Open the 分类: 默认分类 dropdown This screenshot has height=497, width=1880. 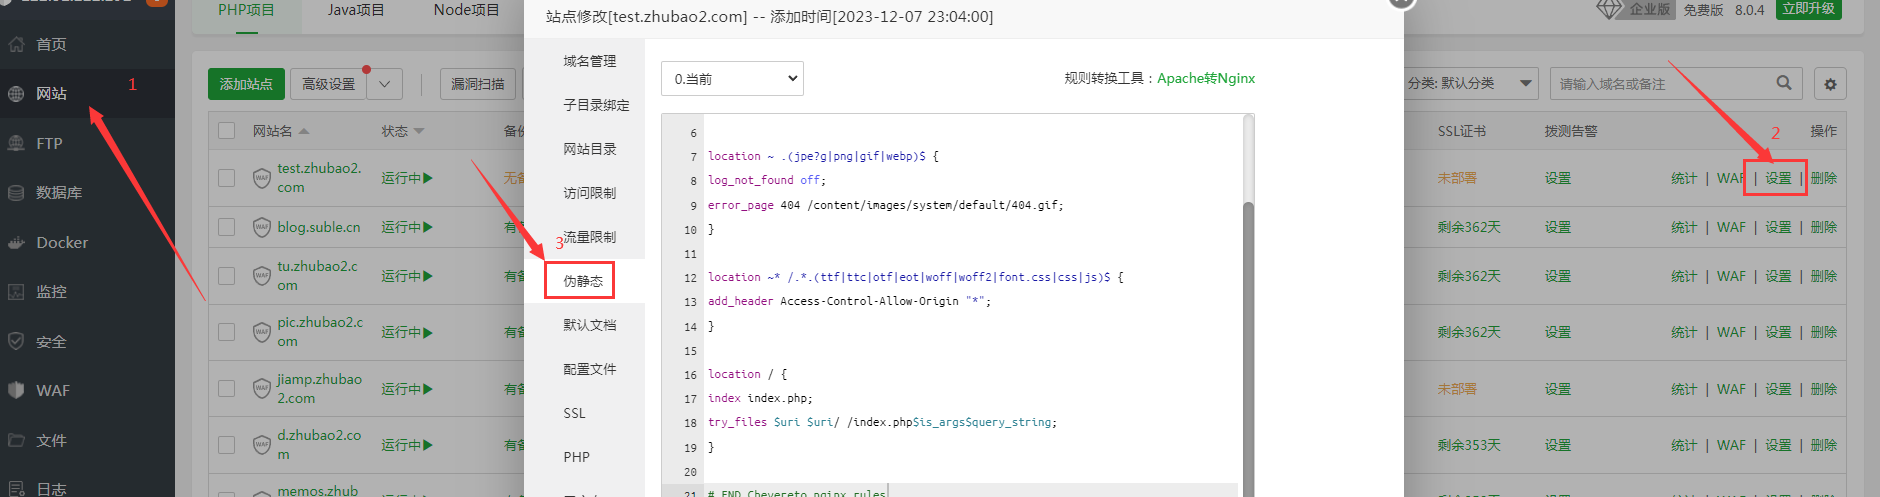tap(1470, 83)
